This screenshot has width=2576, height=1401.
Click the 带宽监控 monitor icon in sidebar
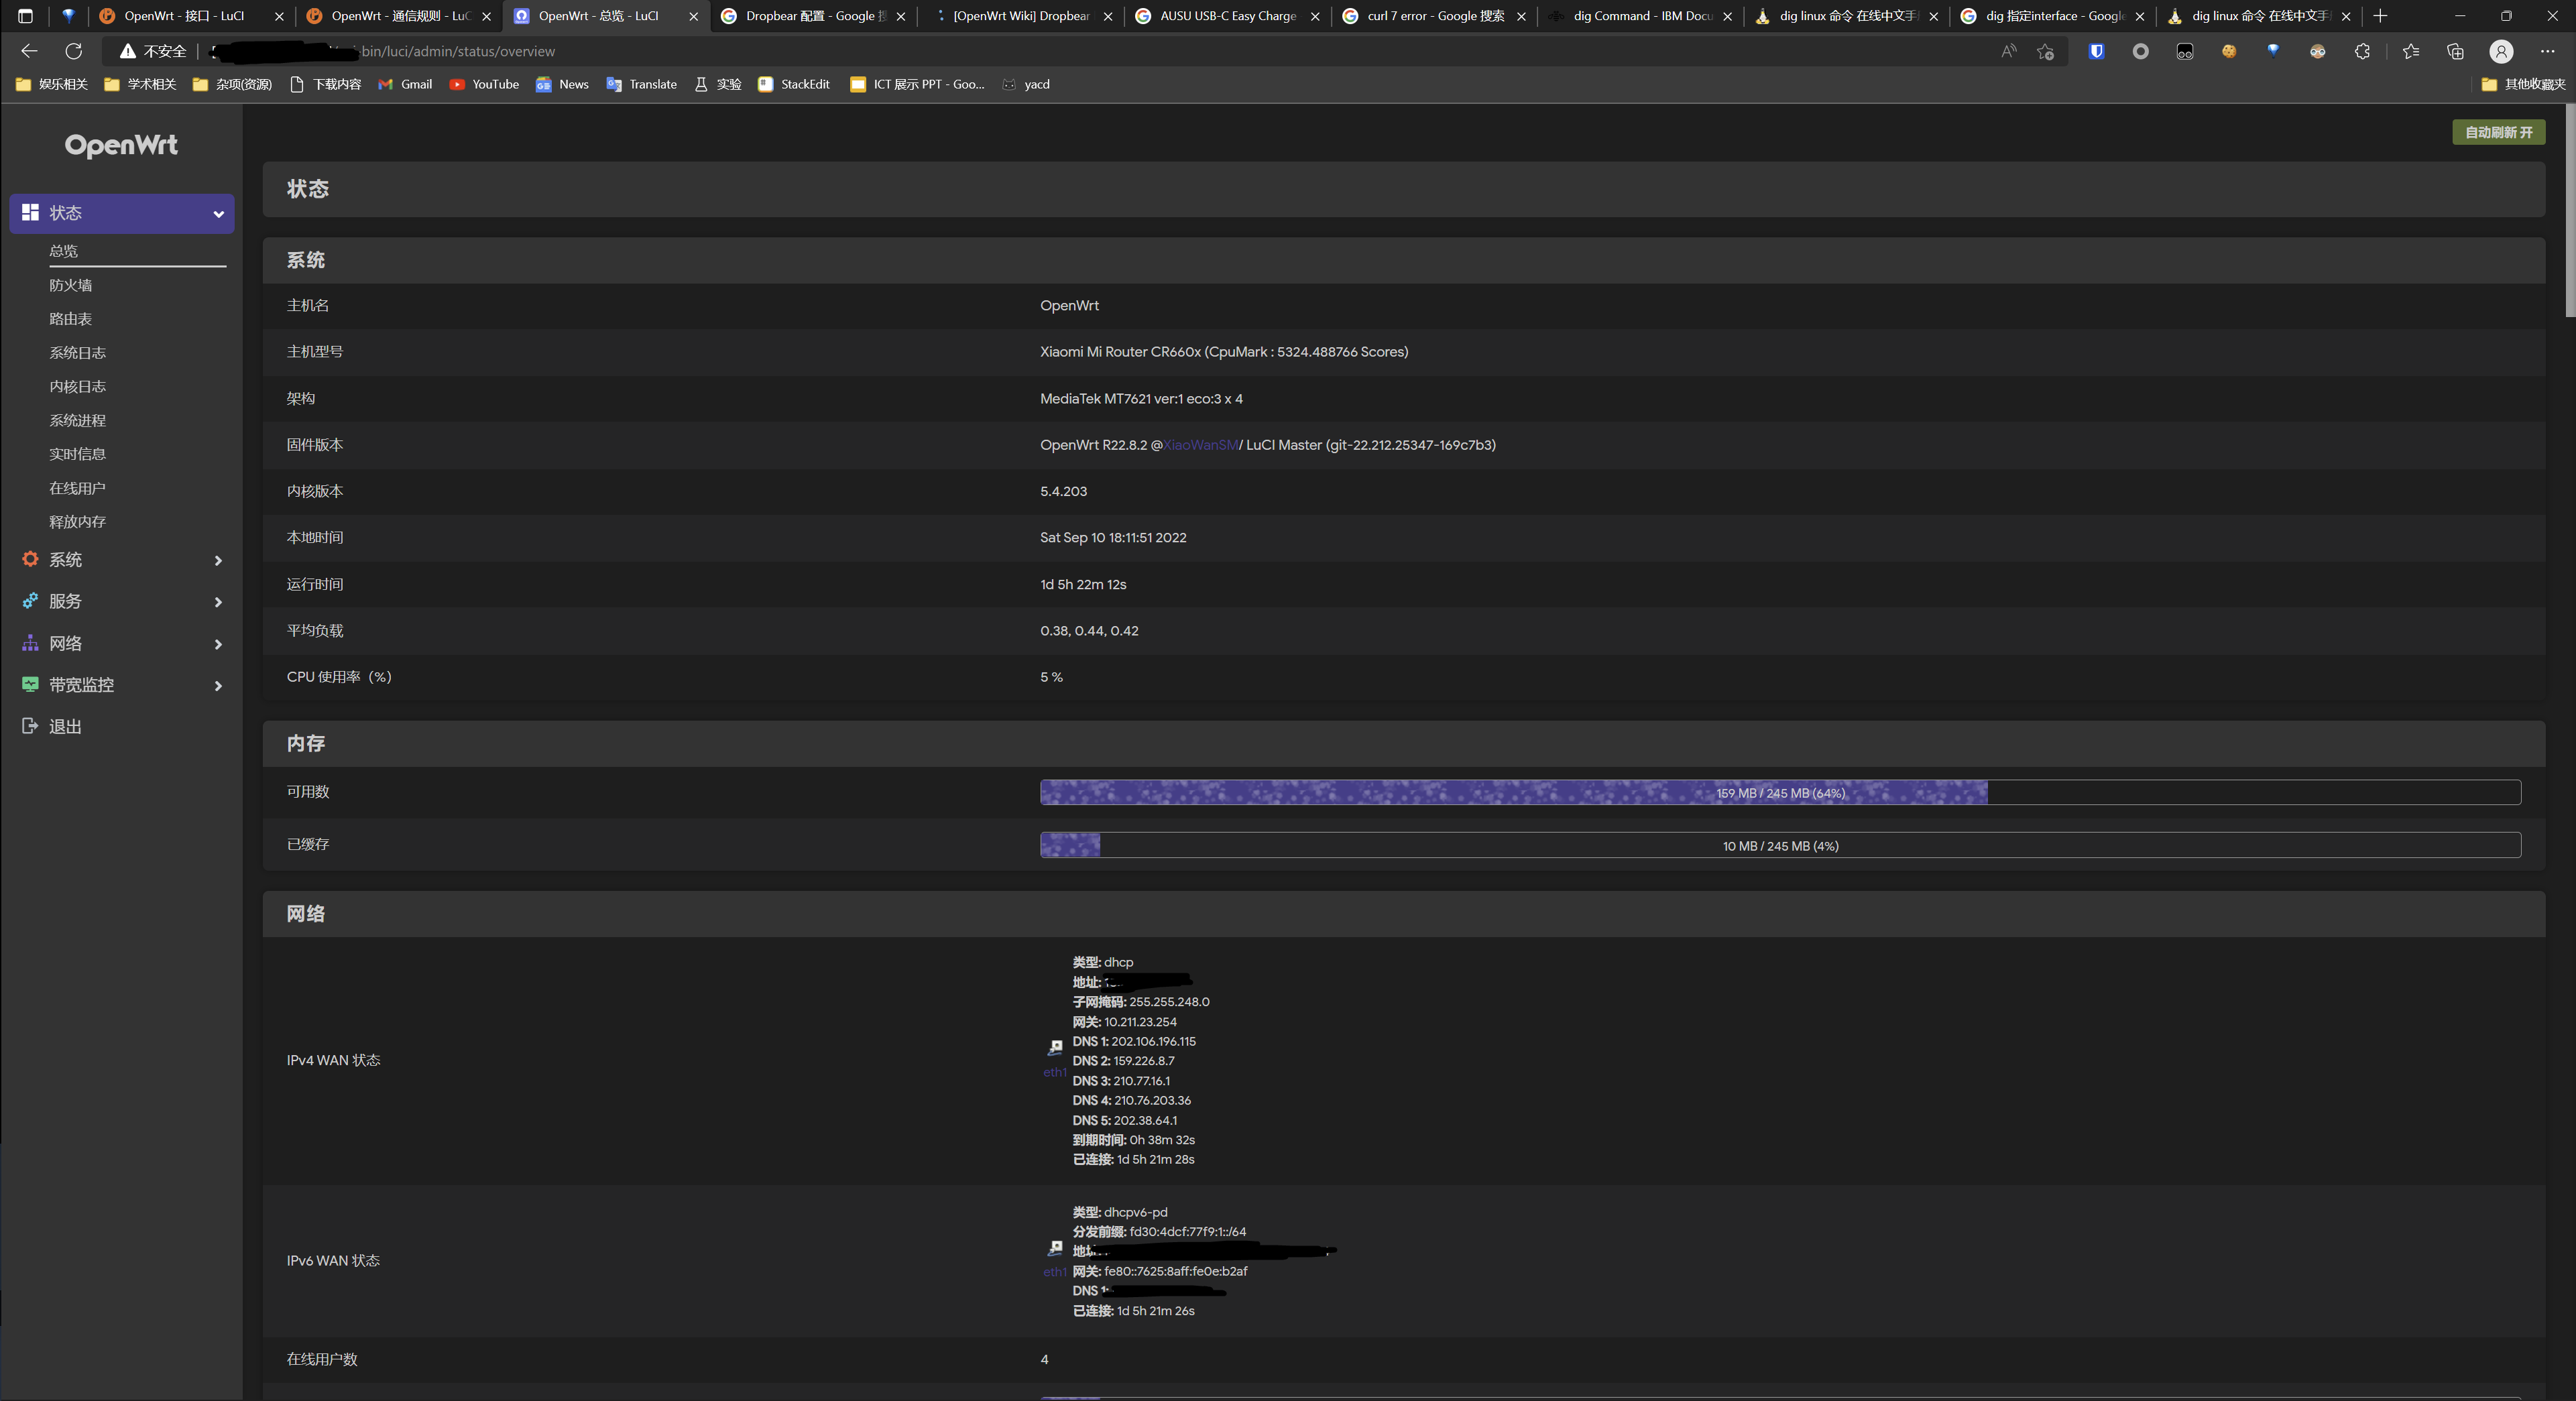click(x=30, y=685)
